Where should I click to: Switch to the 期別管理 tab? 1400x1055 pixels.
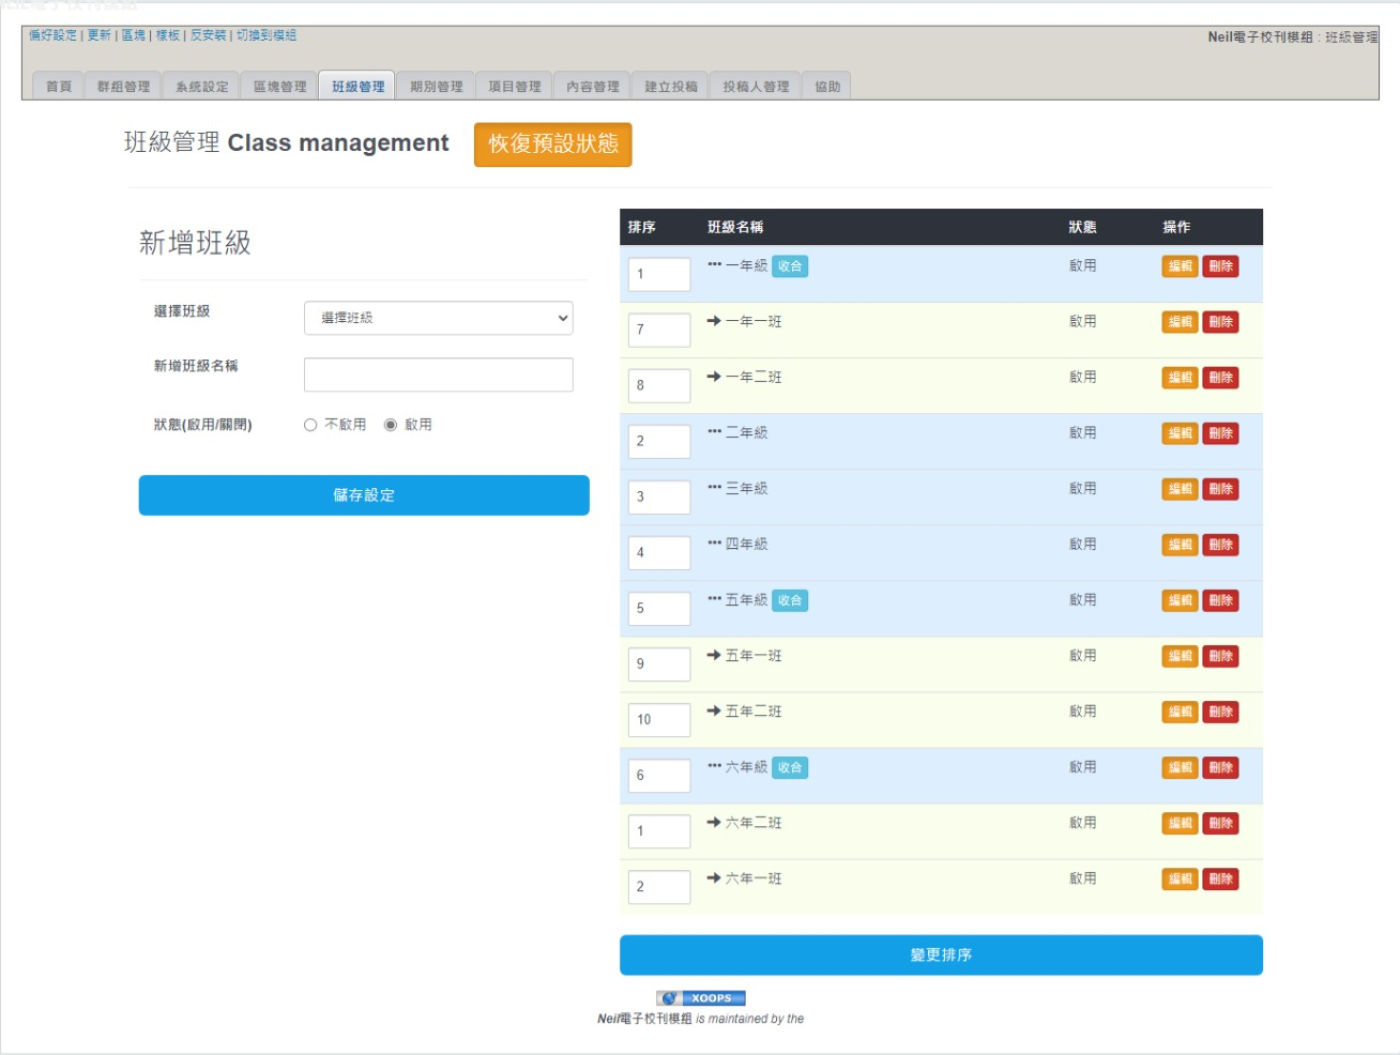(x=436, y=87)
